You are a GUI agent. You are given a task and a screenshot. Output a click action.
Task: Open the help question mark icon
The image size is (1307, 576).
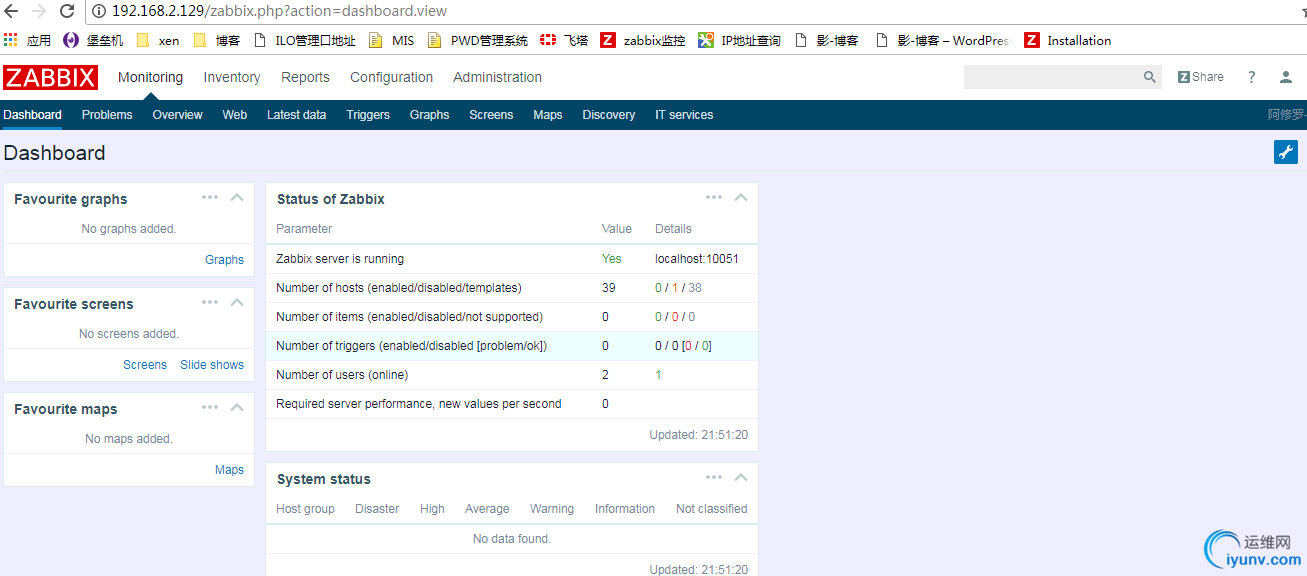1251,77
